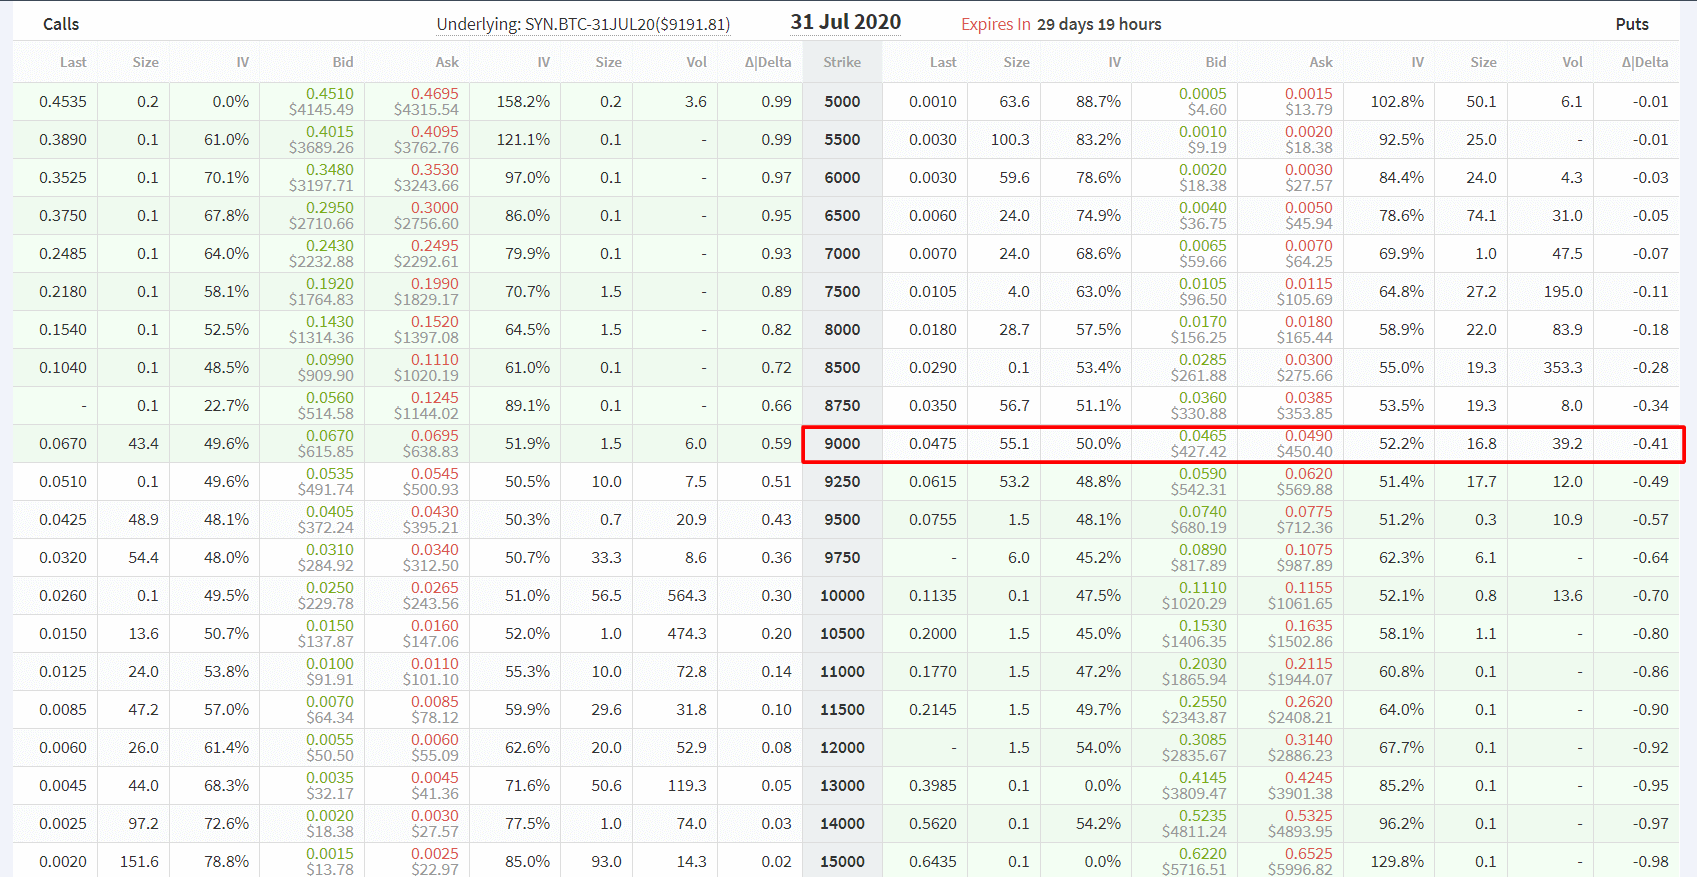Click the Δ|Delta header on the Puts side
This screenshot has height=877, width=1697.
click(1645, 62)
